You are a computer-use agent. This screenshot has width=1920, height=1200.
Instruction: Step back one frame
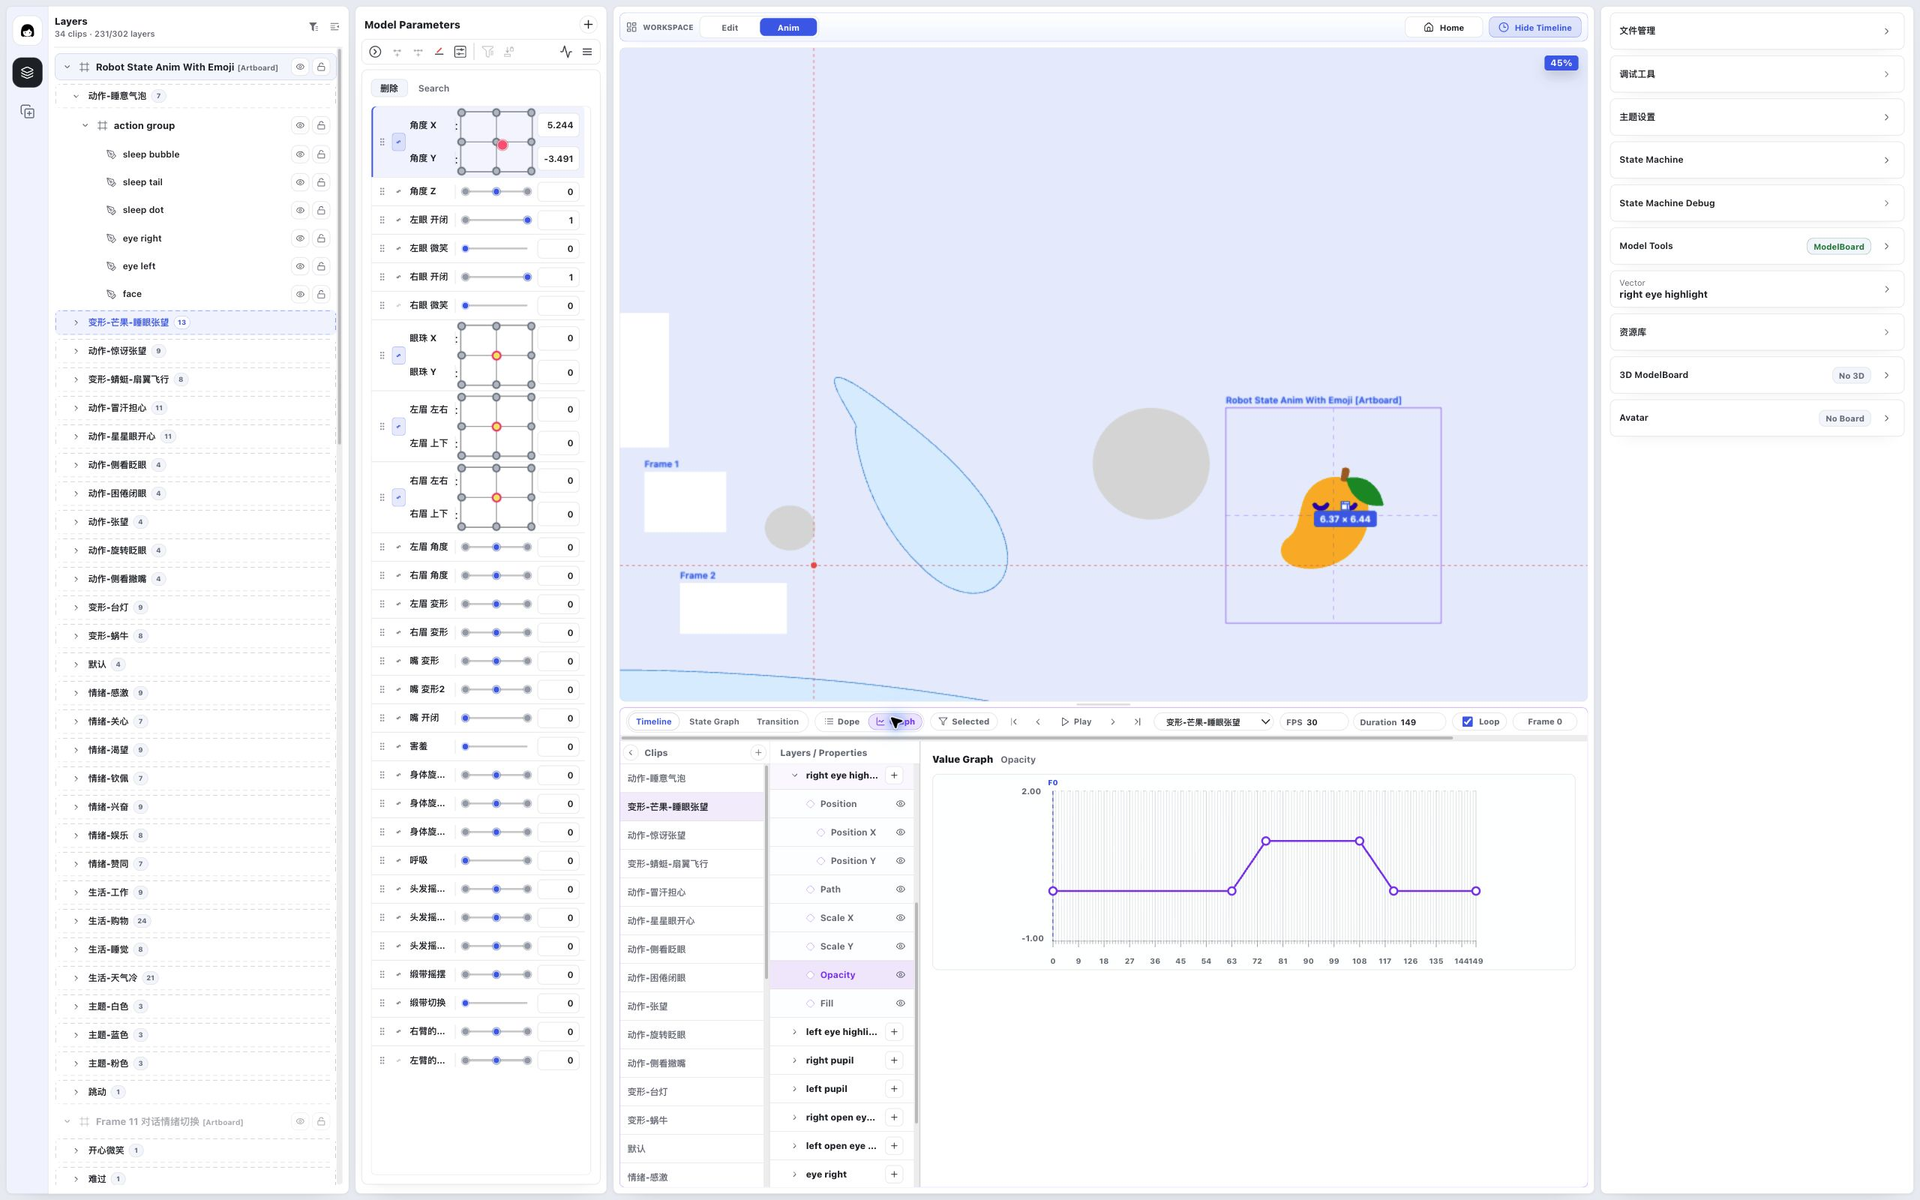[1038, 722]
